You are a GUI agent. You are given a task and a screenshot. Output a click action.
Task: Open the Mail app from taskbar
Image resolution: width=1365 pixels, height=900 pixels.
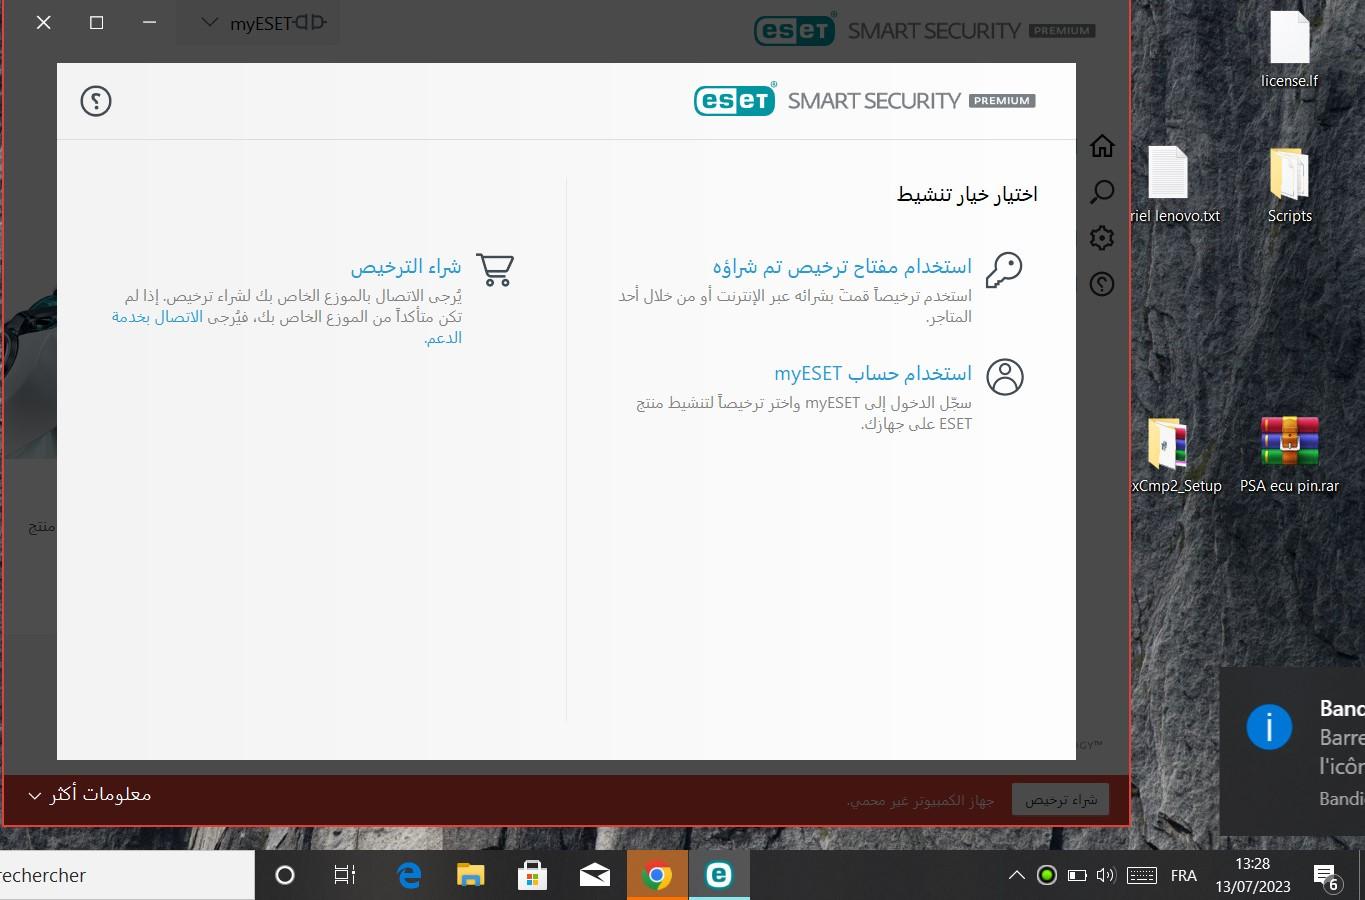point(595,875)
